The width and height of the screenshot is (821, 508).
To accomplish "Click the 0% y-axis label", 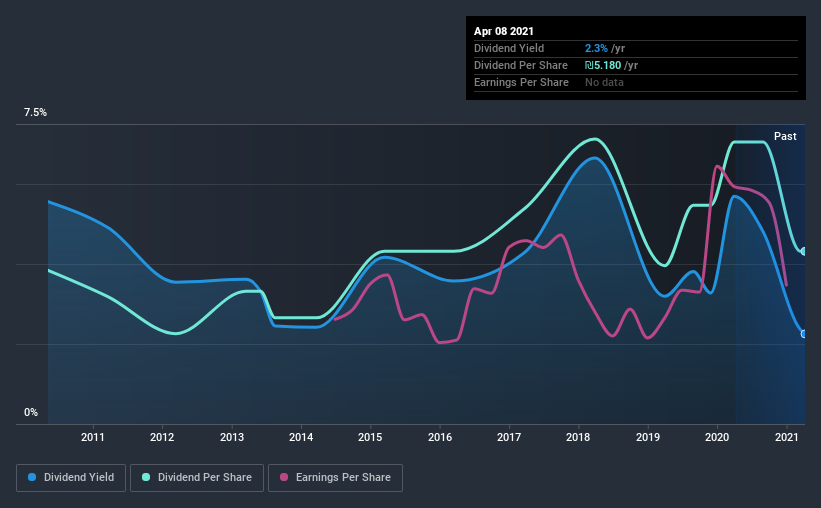I will (31, 413).
